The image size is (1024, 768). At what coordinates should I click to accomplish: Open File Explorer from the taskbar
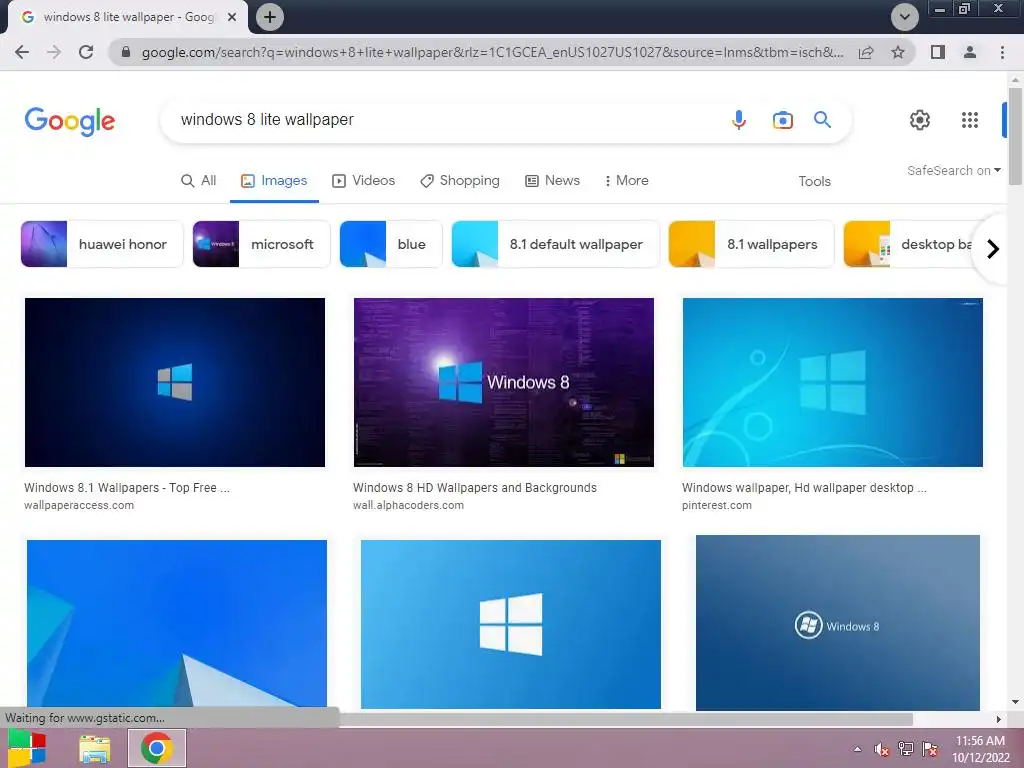tap(95, 749)
